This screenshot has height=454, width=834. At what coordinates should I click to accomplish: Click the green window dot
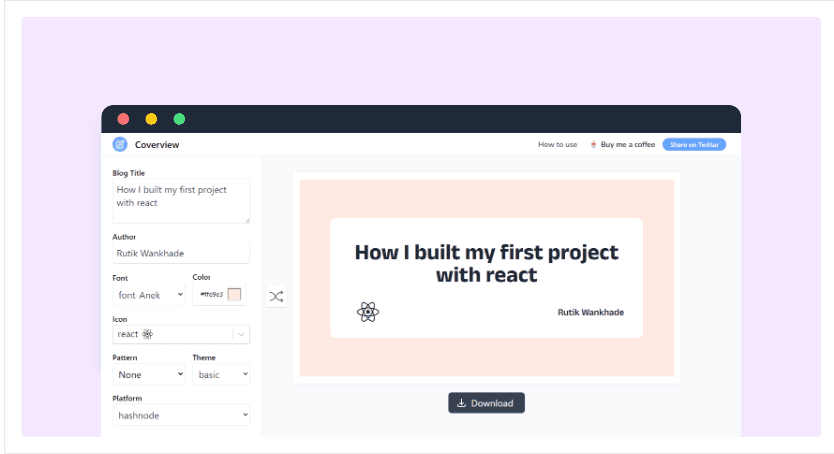[x=179, y=119]
